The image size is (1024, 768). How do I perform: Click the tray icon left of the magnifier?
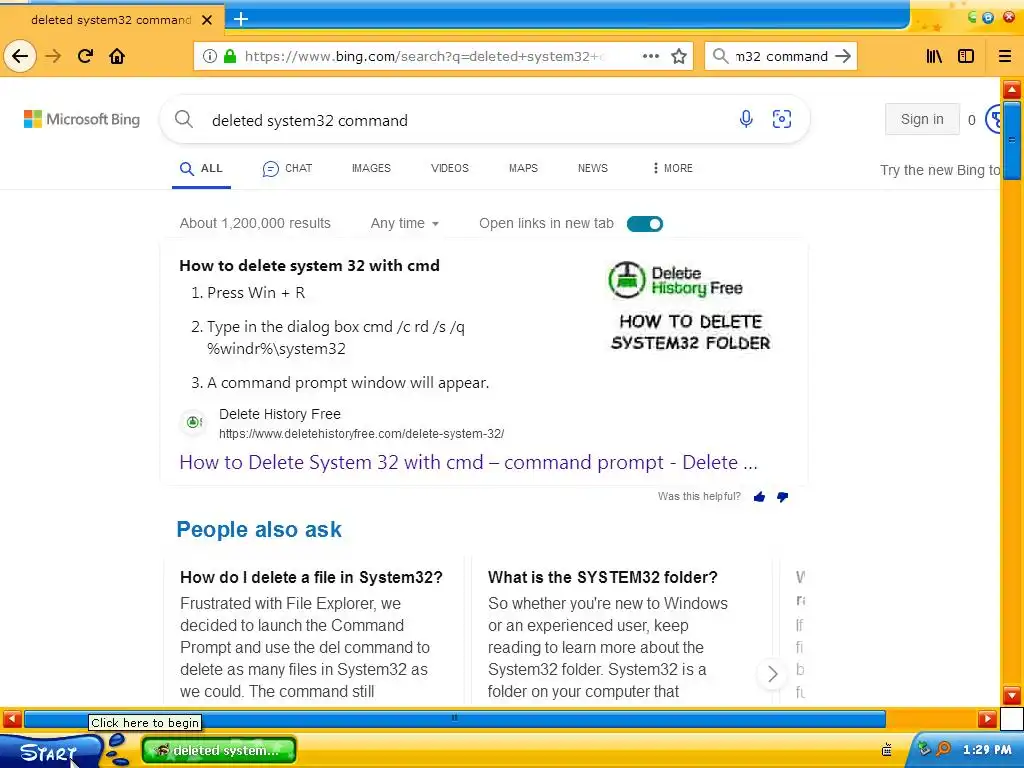[x=924, y=748]
